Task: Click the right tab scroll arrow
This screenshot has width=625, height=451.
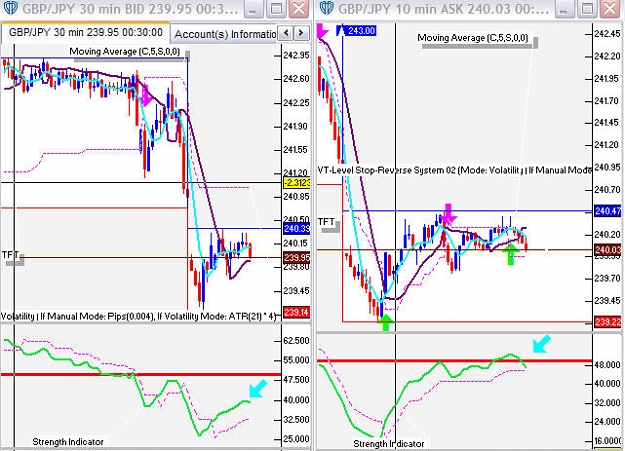Action: (301, 33)
